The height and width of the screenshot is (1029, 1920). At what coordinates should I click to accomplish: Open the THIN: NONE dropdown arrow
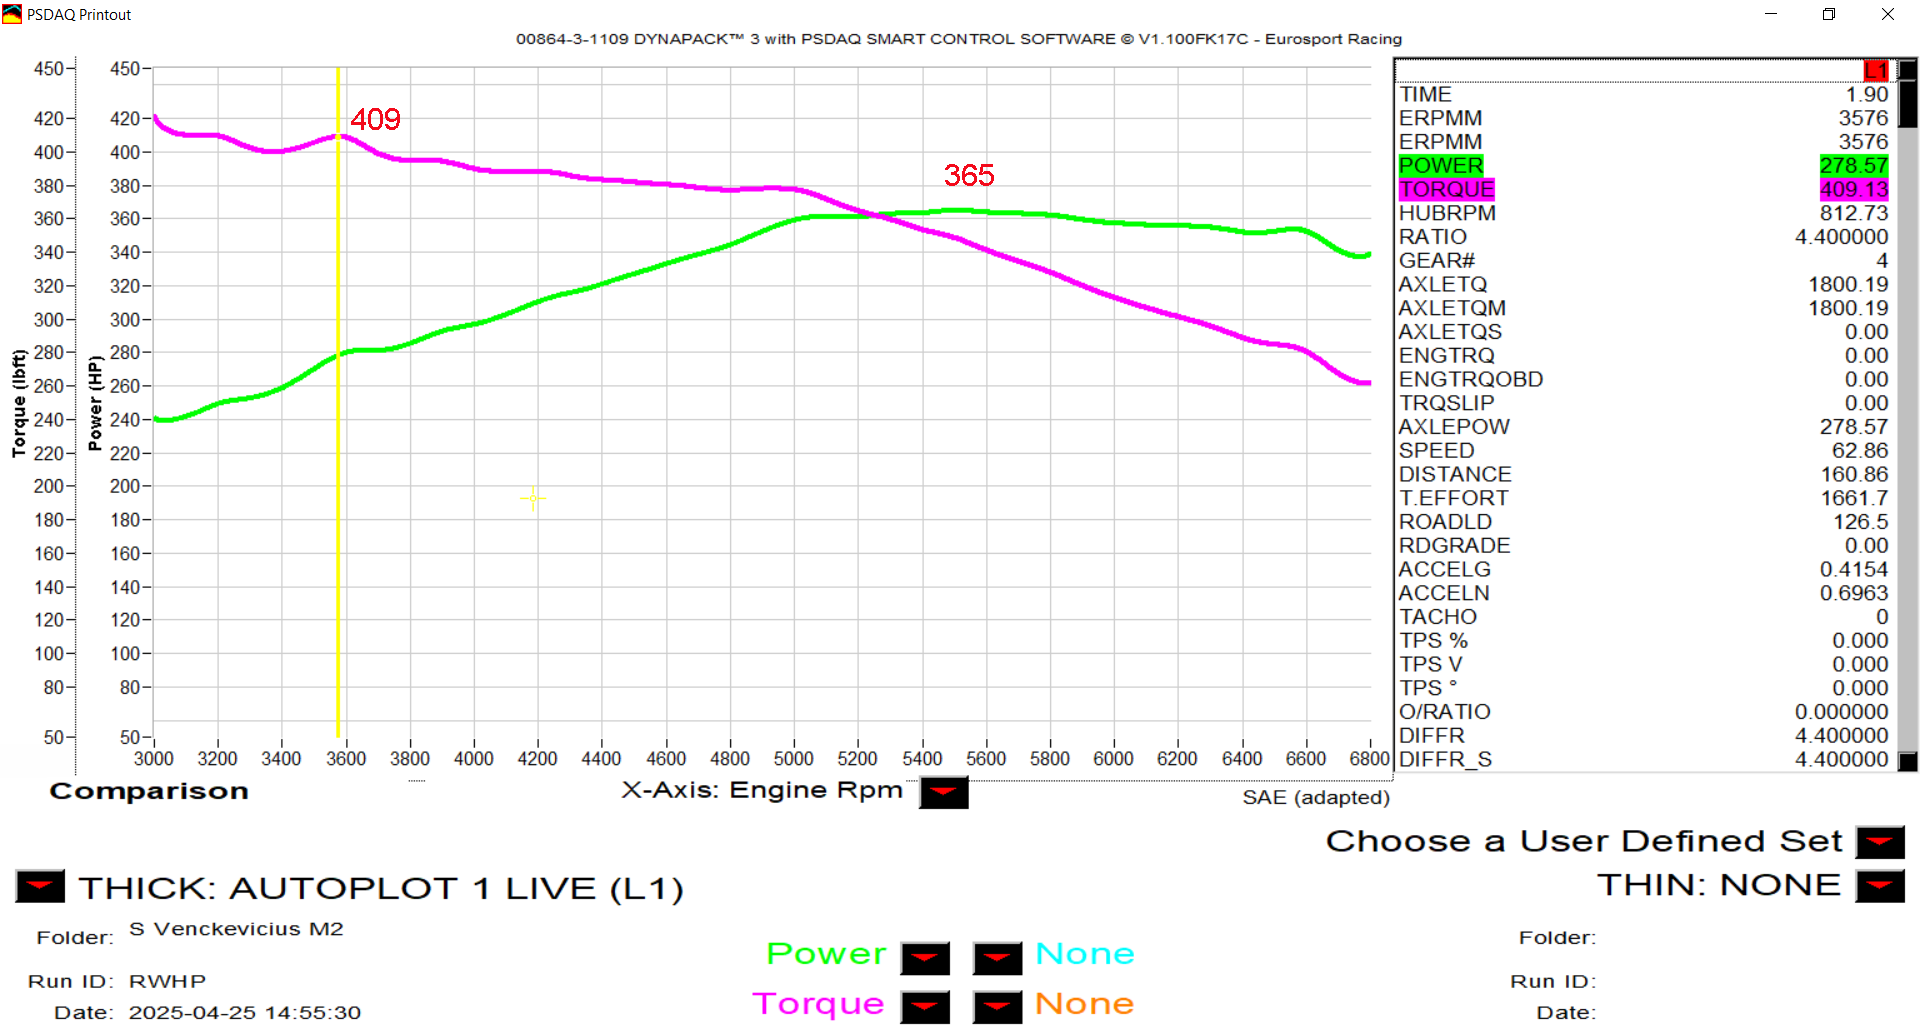(x=1880, y=886)
